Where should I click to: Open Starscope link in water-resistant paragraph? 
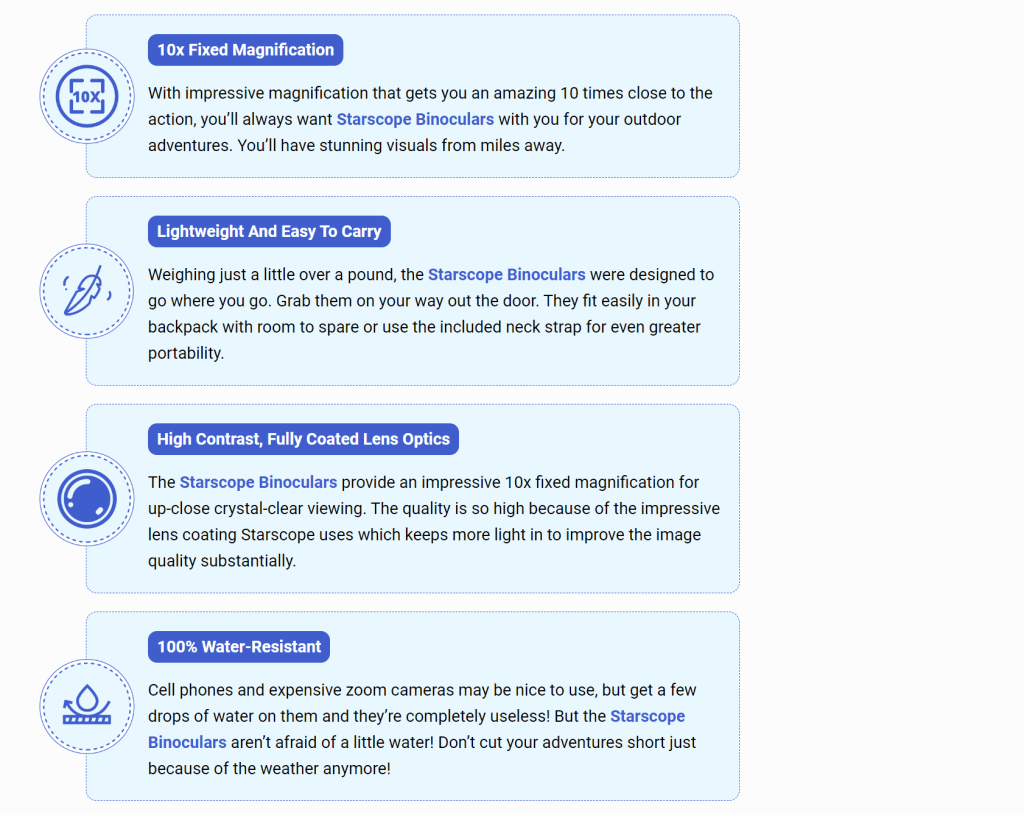[648, 716]
